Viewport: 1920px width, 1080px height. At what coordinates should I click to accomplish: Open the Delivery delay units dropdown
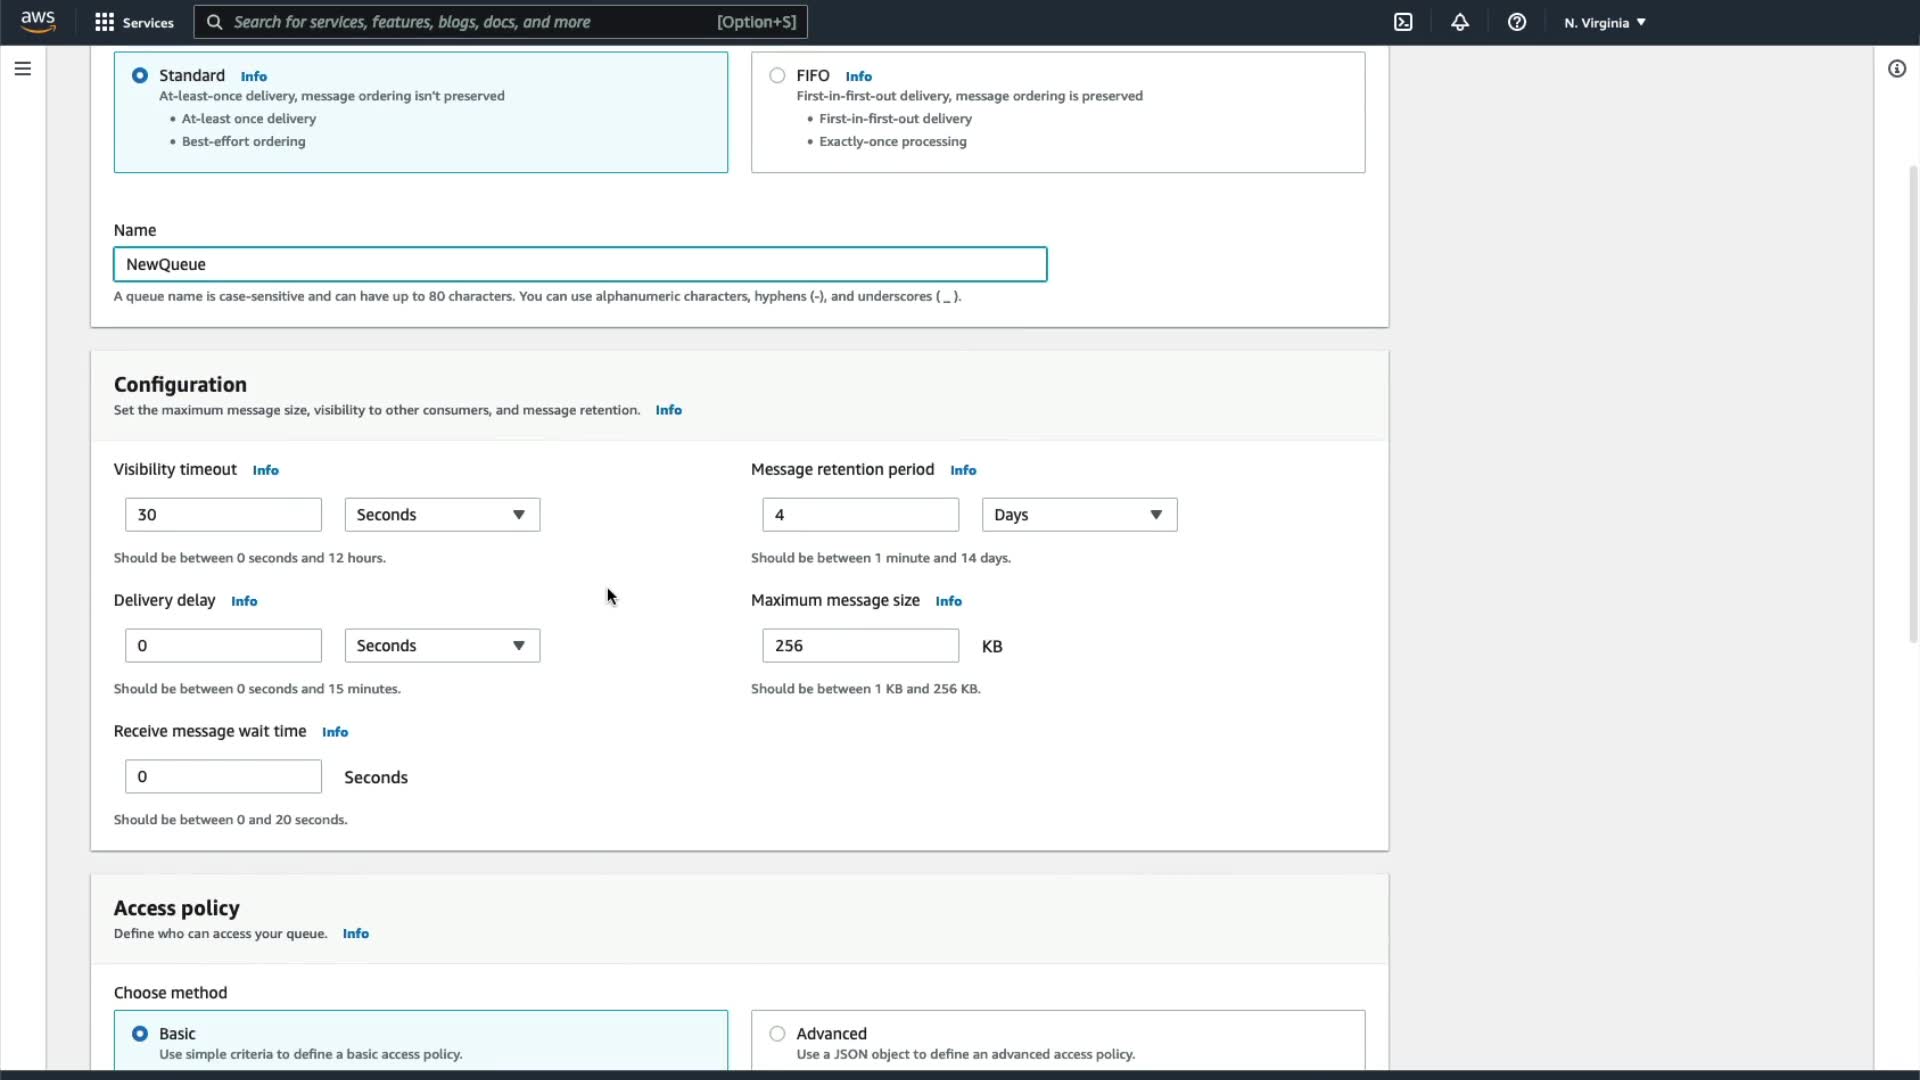pyautogui.click(x=442, y=646)
